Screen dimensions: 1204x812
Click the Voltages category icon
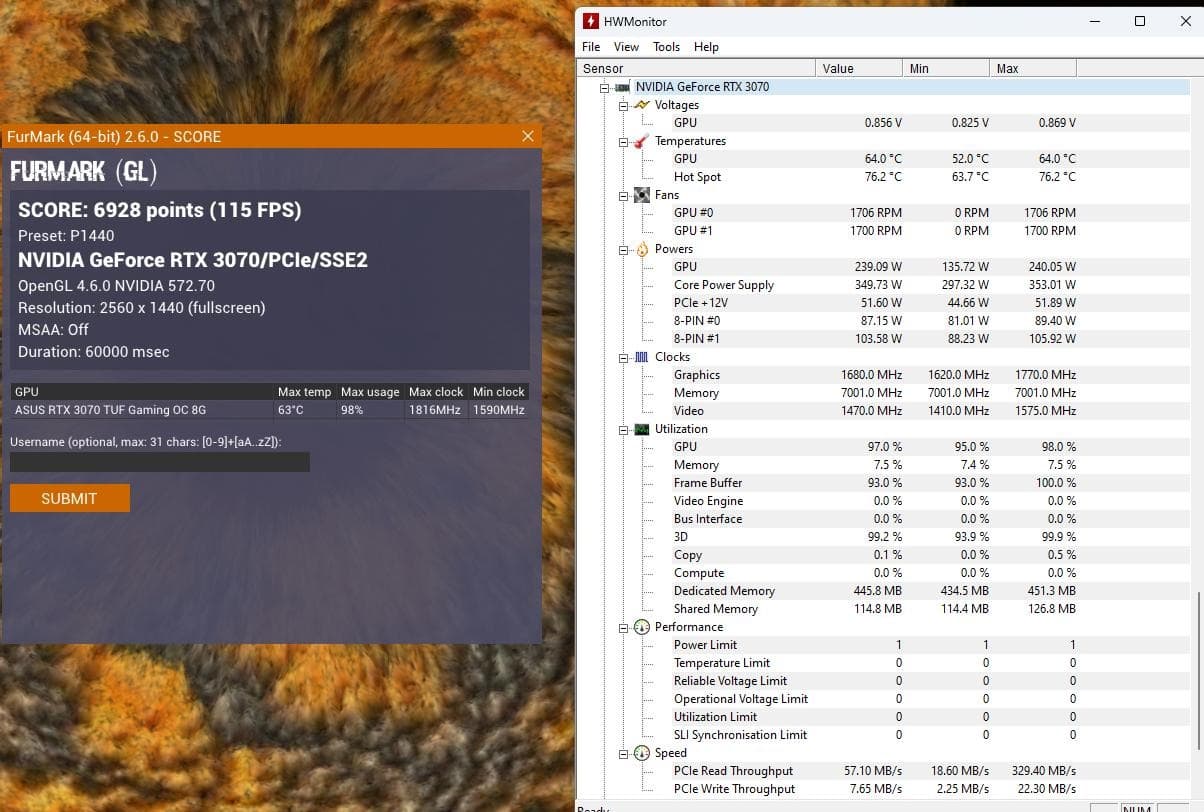click(x=642, y=105)
